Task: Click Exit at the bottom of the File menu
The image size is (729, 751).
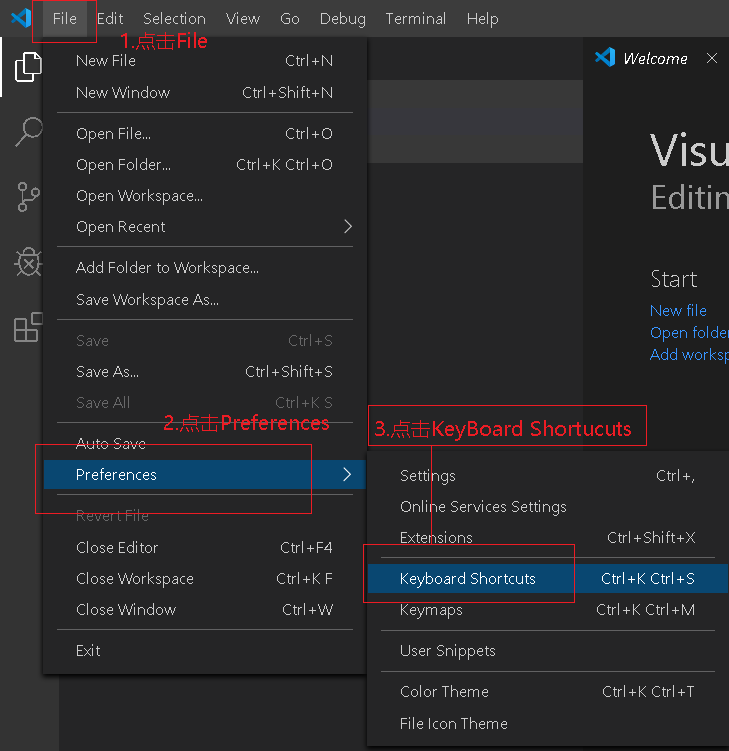Action: (88, 650)
